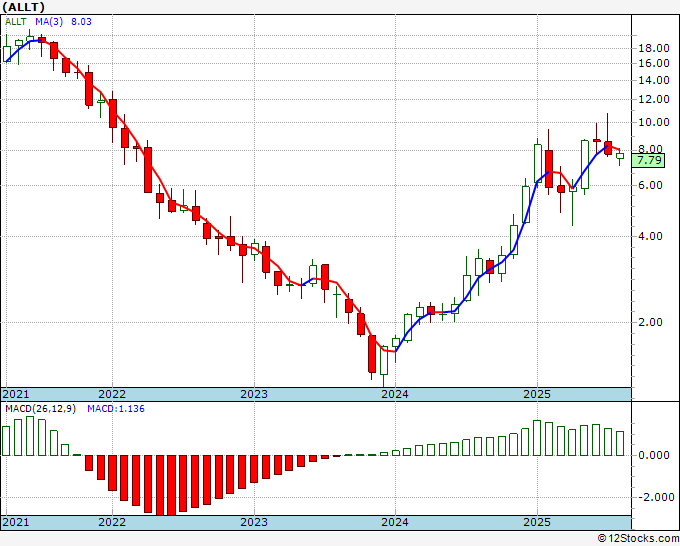
Task: Select 2024 on the MACD panel timeline
Action: 395,522
